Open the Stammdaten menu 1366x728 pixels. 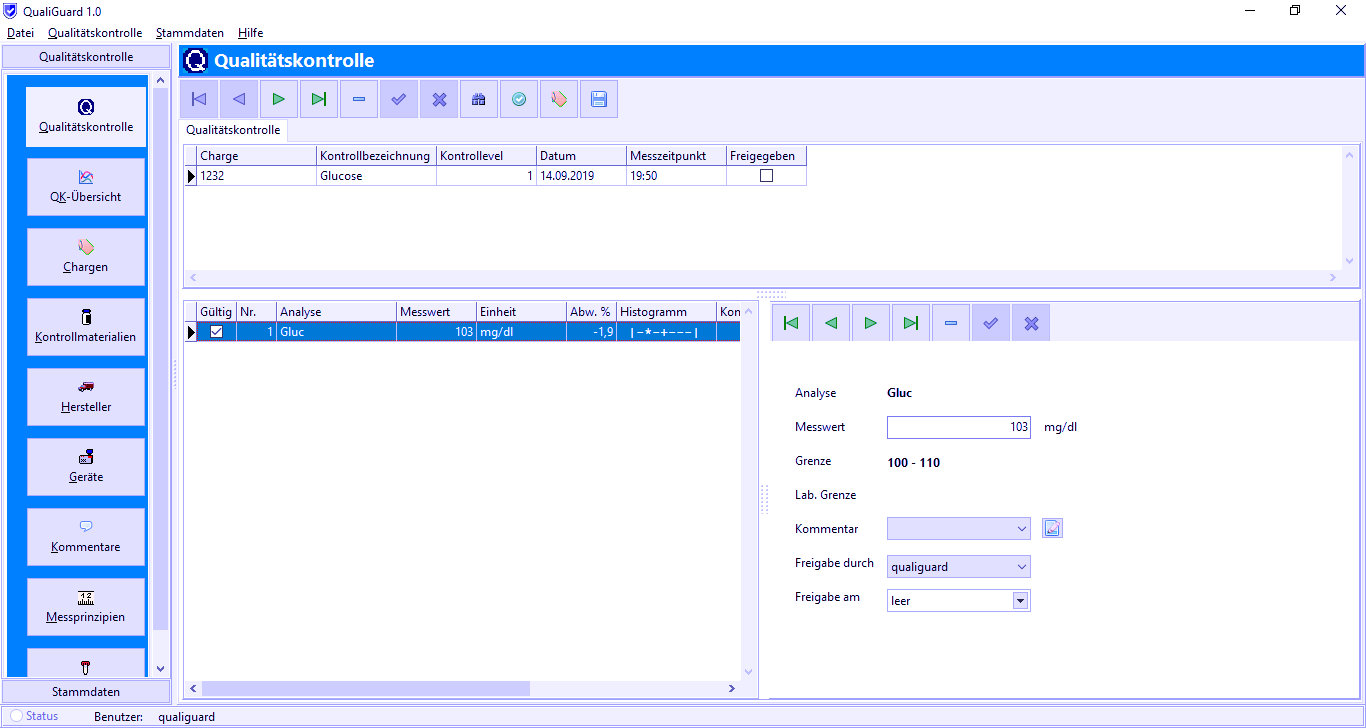[x=190, y=33]
